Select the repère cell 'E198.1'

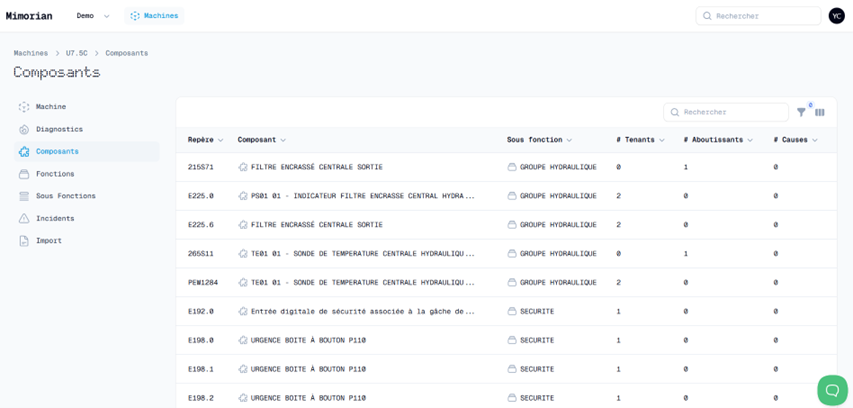(201, 369)
